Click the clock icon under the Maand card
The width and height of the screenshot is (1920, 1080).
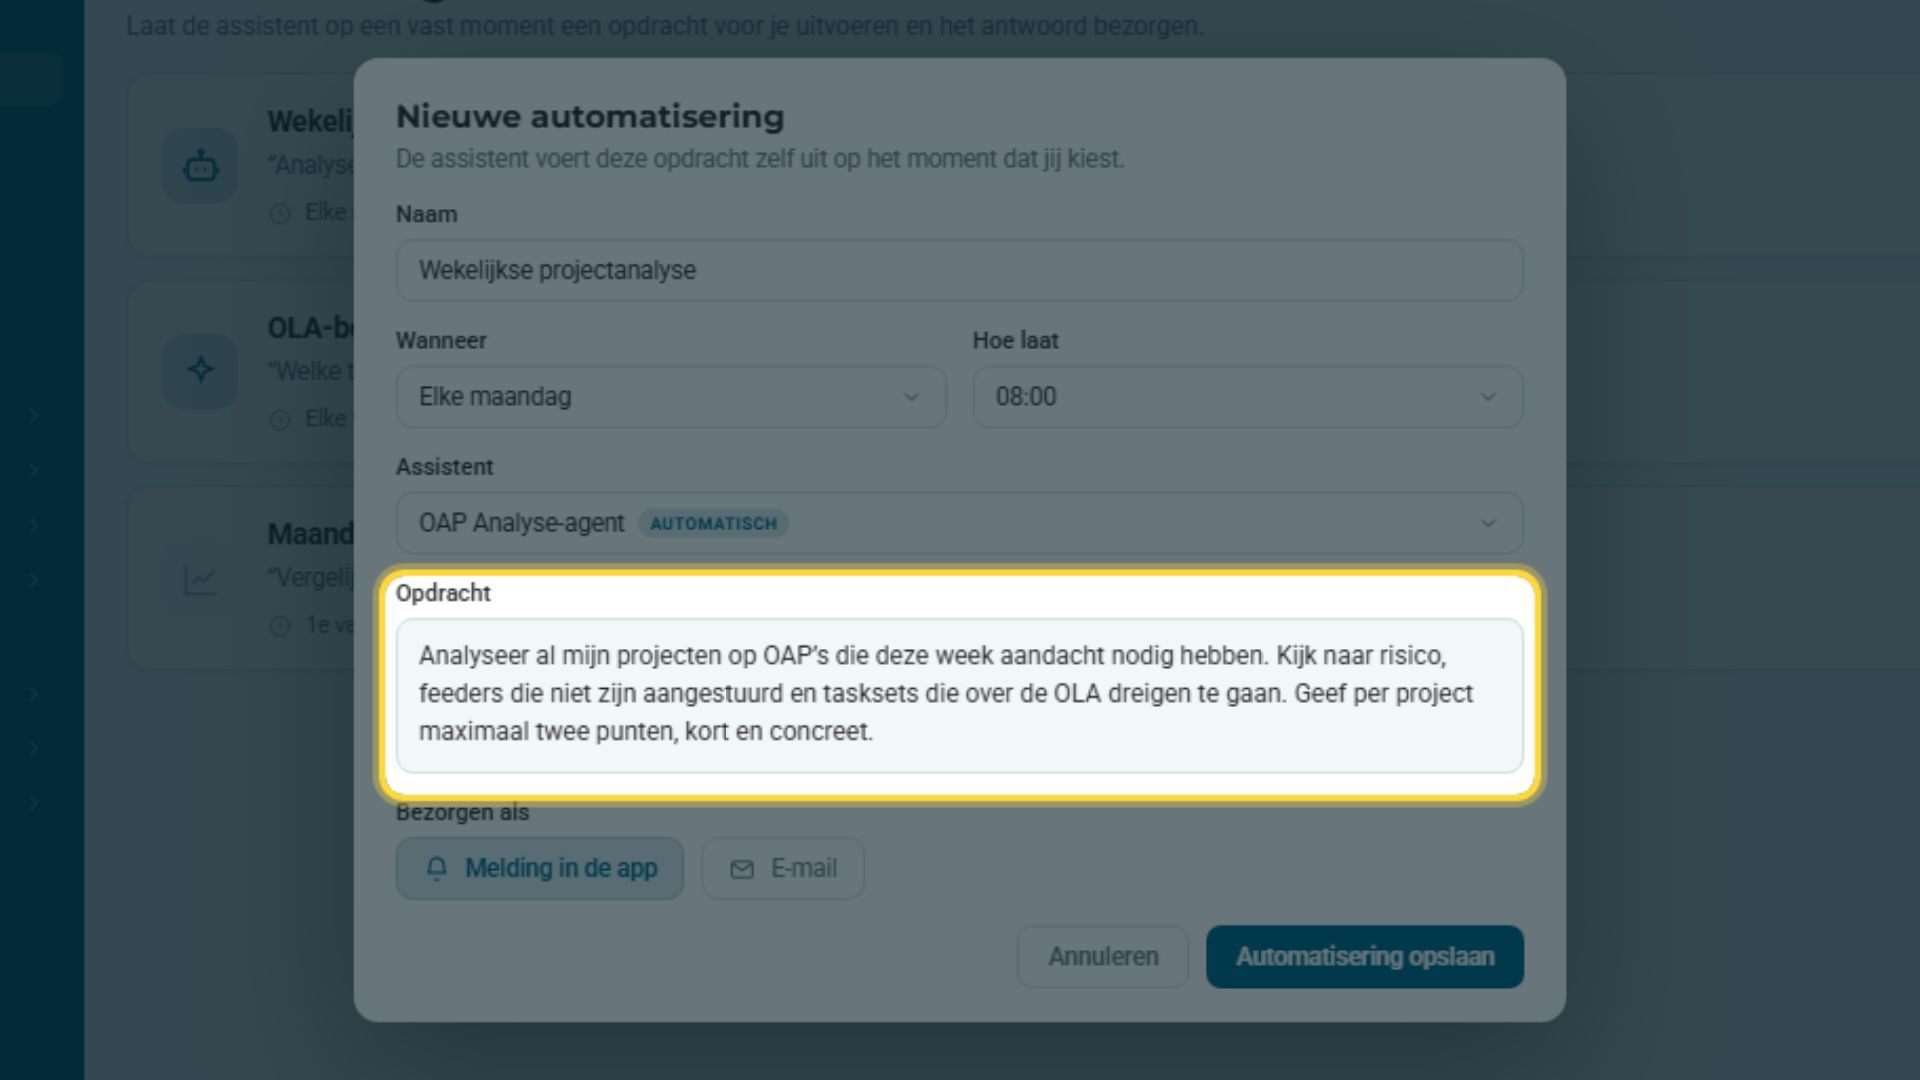280,626
